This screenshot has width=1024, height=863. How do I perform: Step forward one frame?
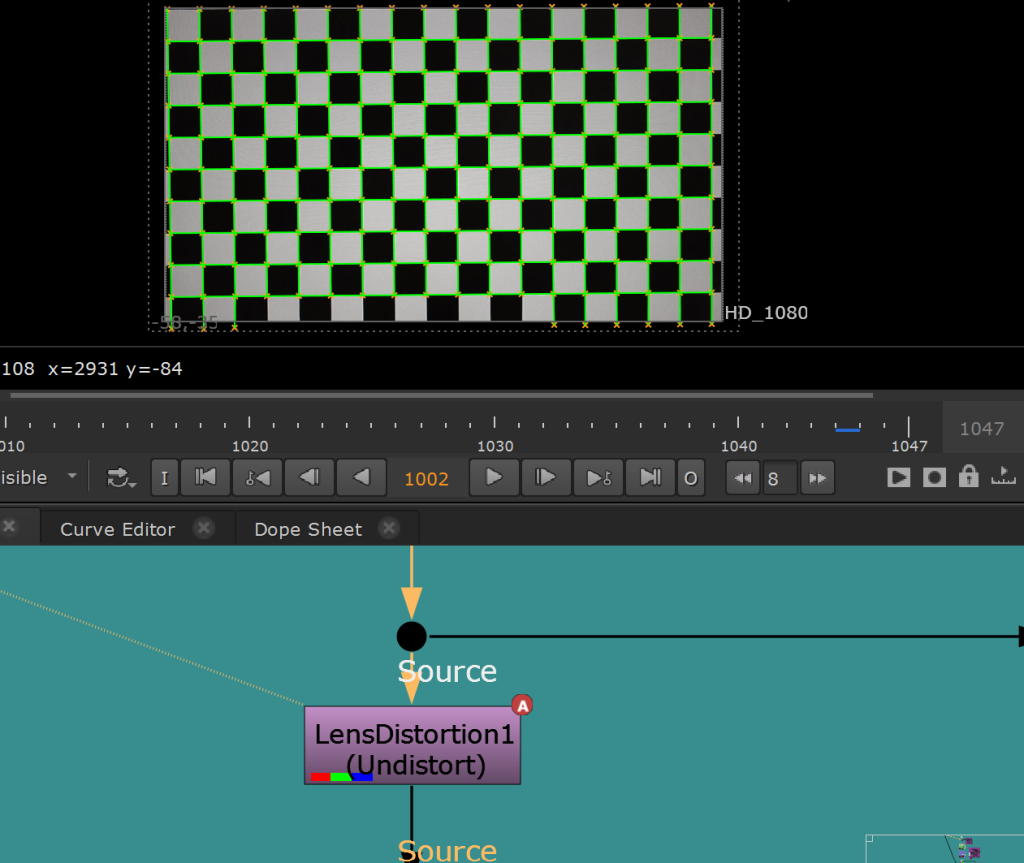546,478
